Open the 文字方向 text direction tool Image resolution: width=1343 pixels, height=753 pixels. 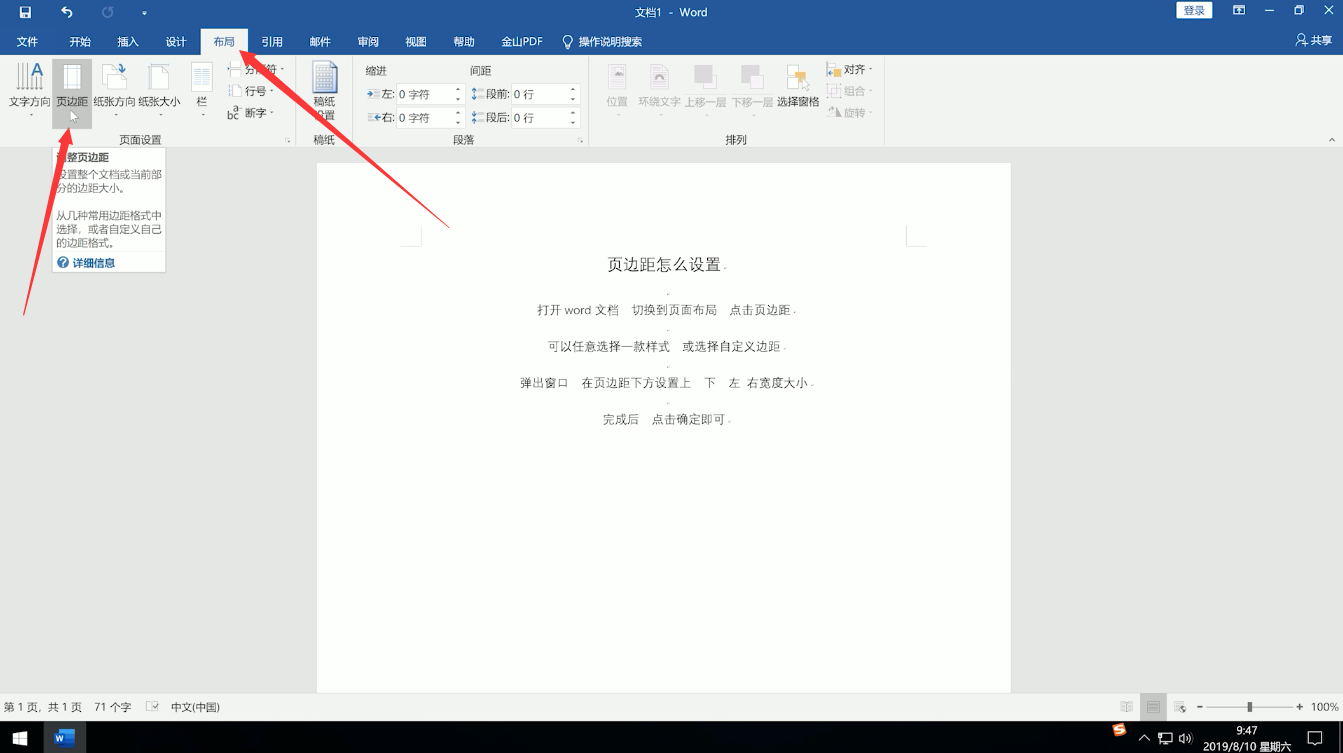[30, 90]
